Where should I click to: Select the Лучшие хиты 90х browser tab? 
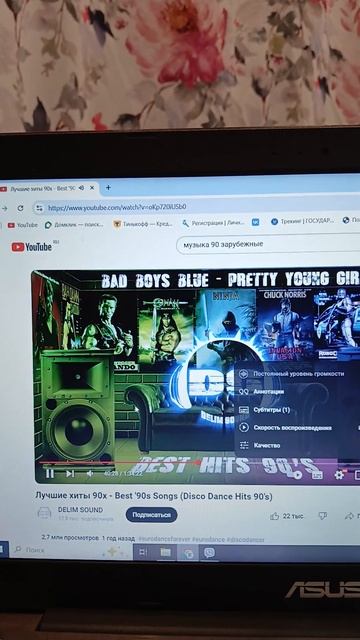[48, 188]
